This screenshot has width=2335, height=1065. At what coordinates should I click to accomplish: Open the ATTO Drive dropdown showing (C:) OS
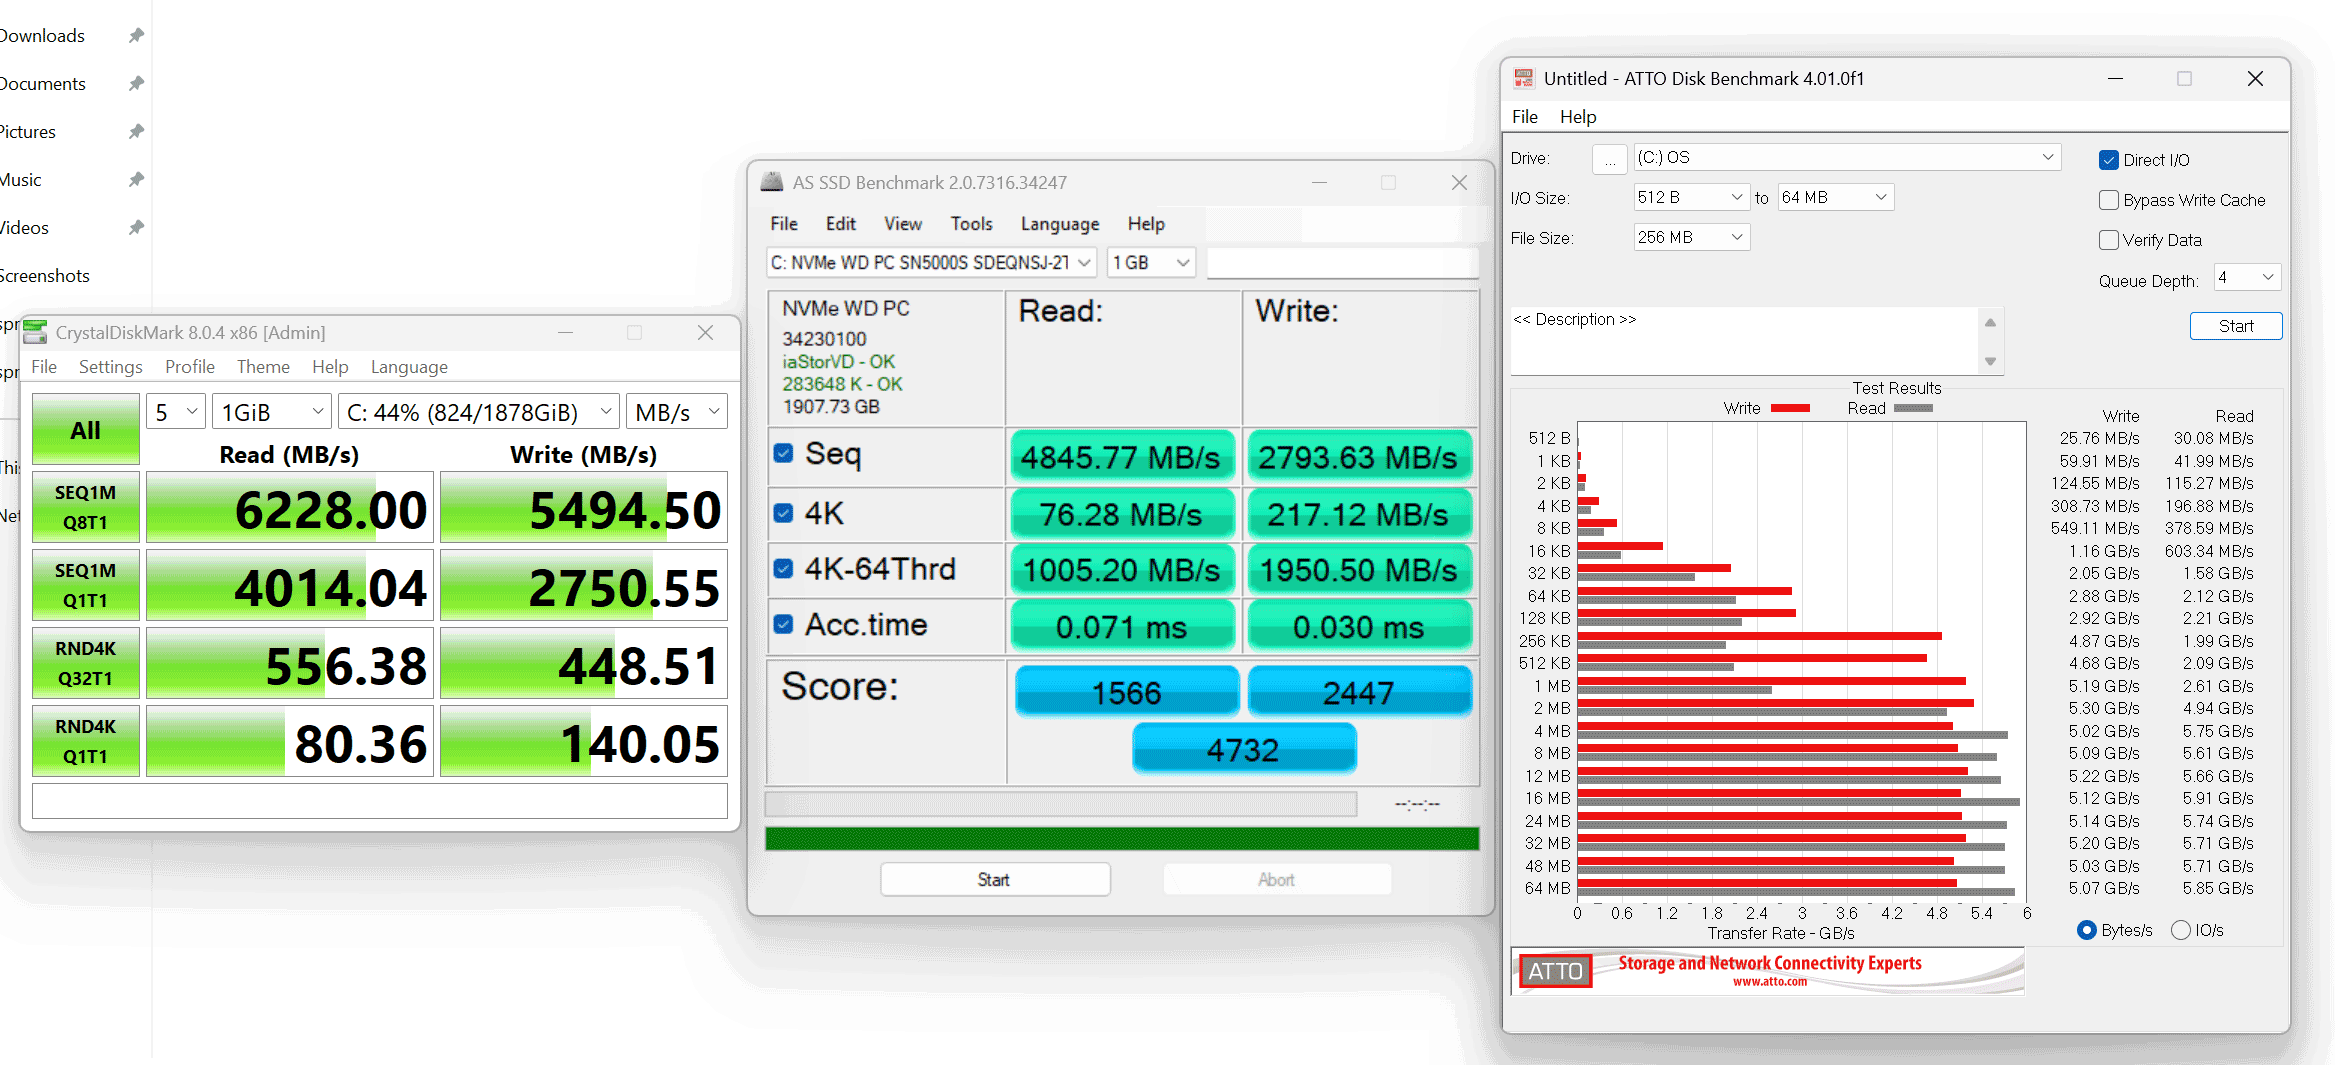point(1847,157)
